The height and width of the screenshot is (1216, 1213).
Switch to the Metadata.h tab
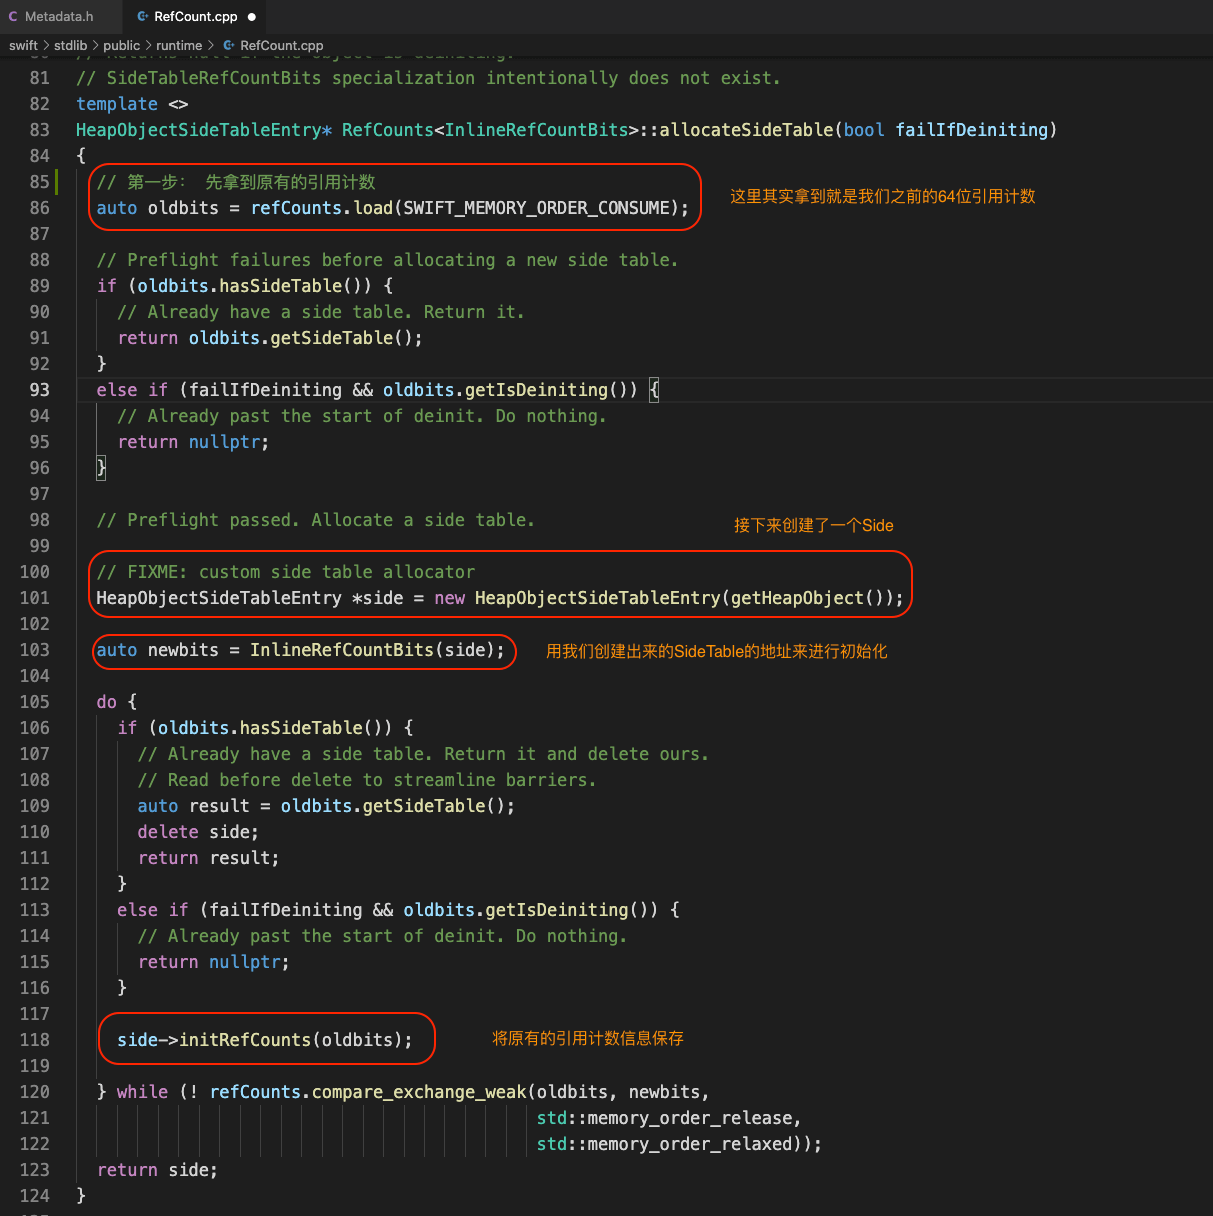58,16
